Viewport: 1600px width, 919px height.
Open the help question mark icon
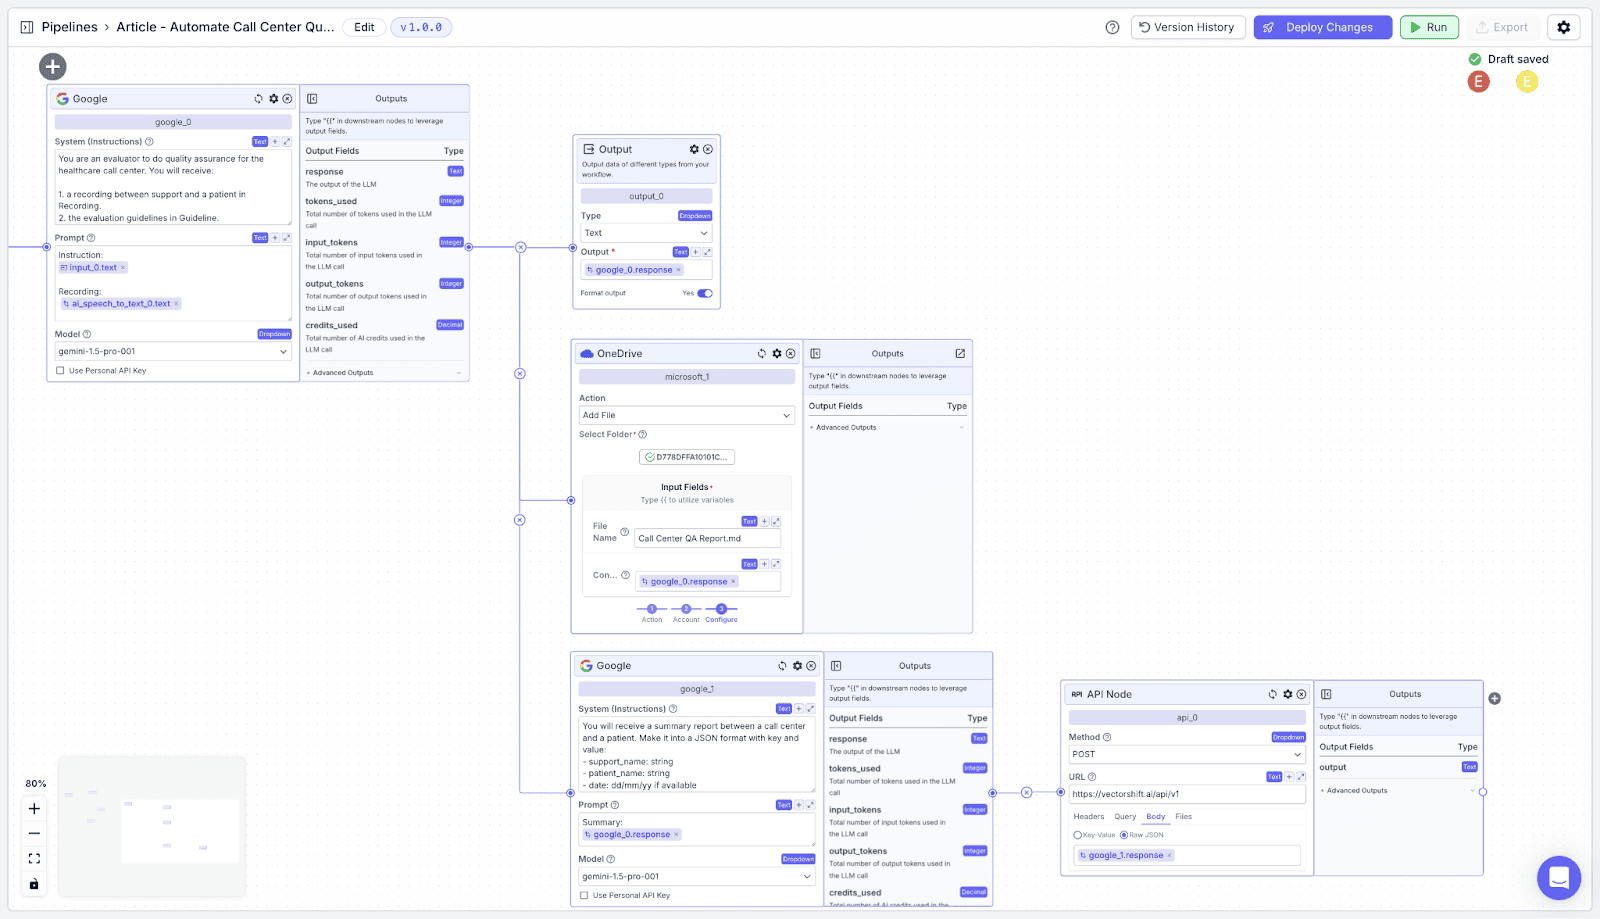tap(1112, 27)
